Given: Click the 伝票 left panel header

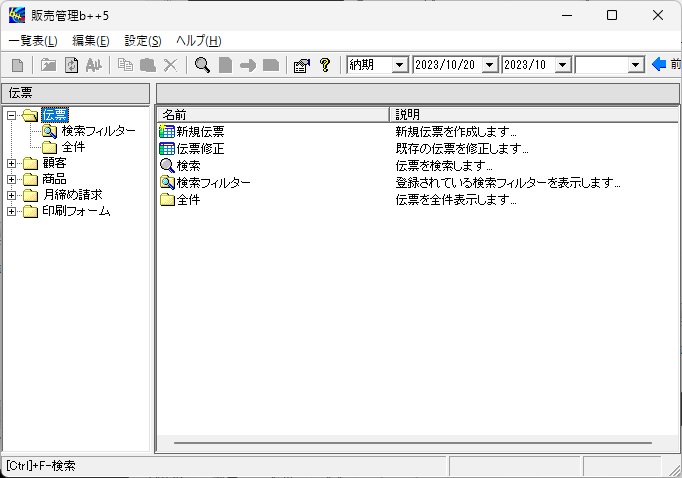Looking at the screenshot, I should (76, 93).
